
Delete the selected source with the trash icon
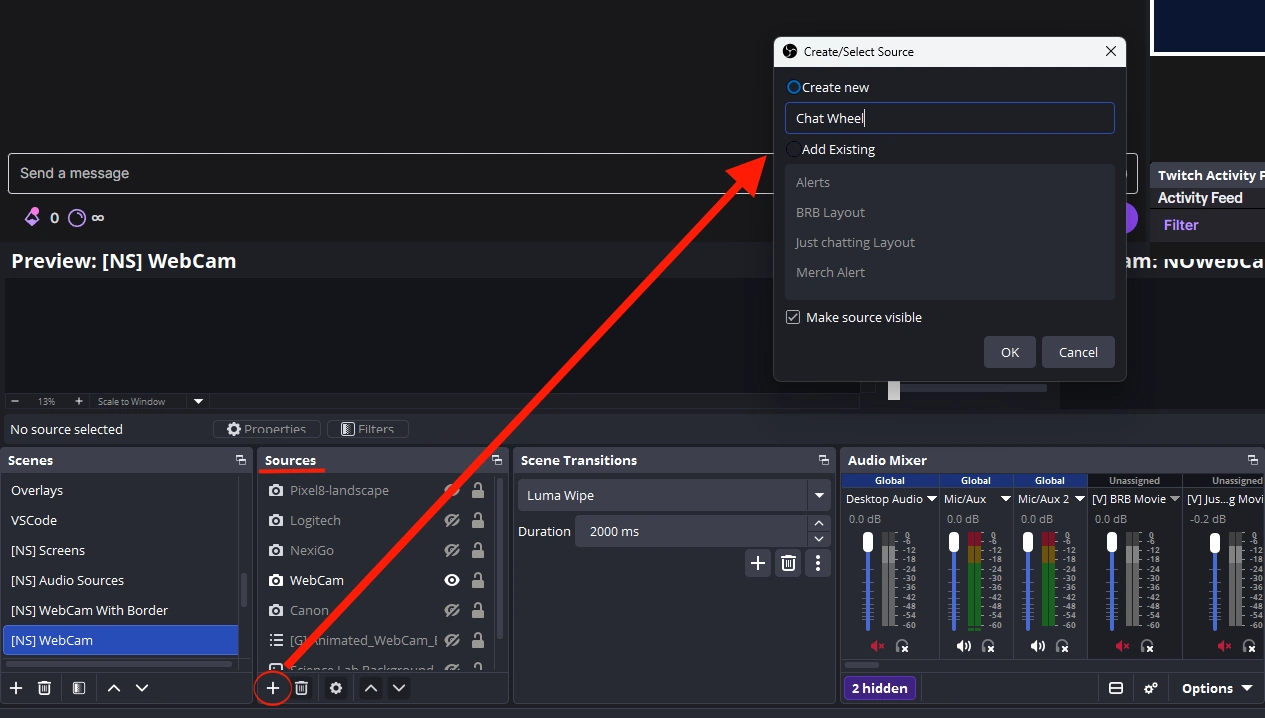pos(301,688)
